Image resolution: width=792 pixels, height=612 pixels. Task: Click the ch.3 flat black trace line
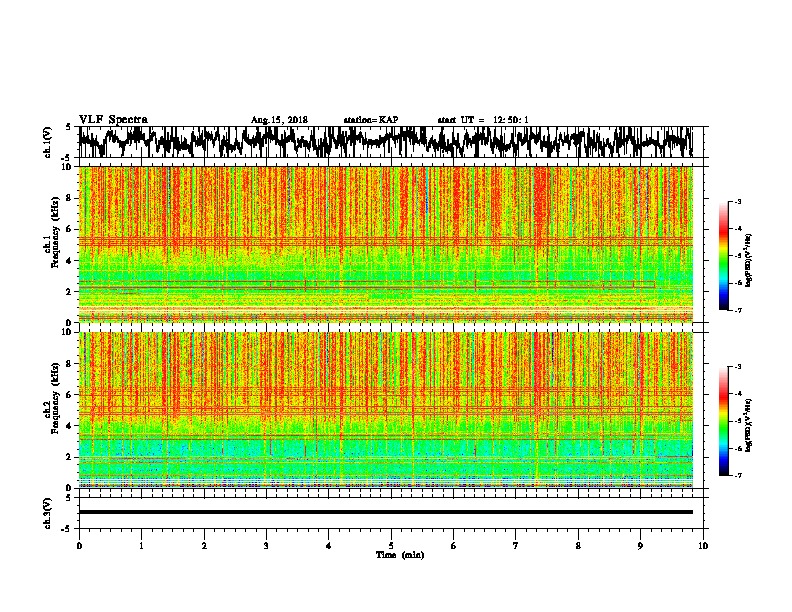(x=386, y=512)
